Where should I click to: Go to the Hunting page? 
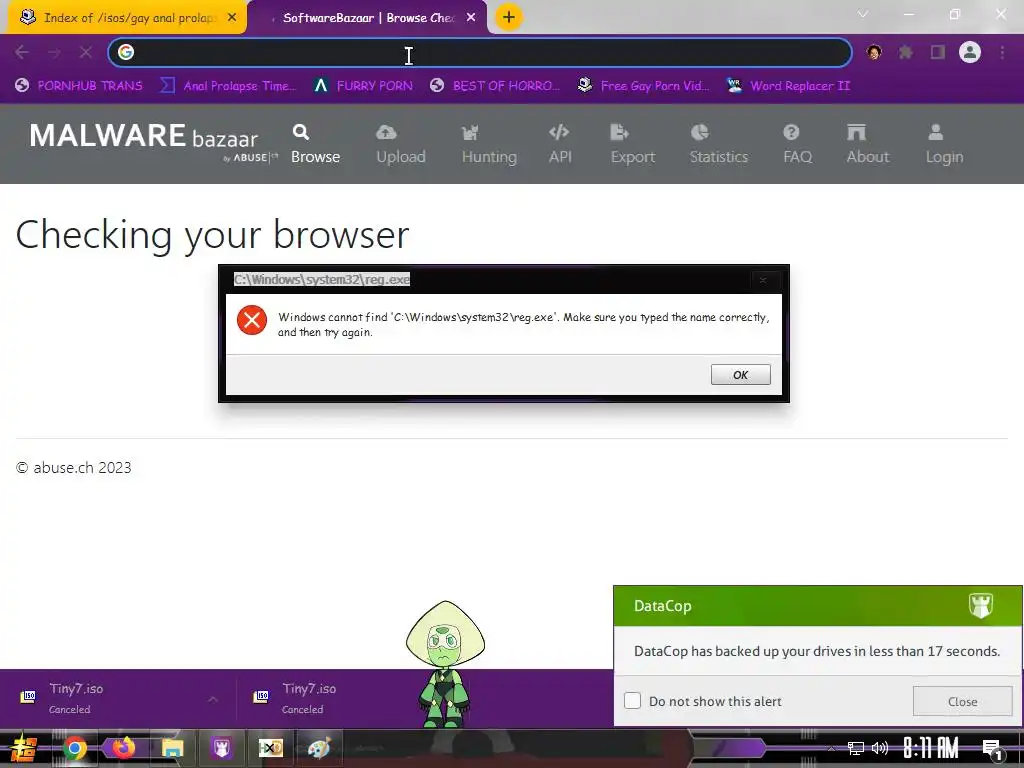click(489, 144)
